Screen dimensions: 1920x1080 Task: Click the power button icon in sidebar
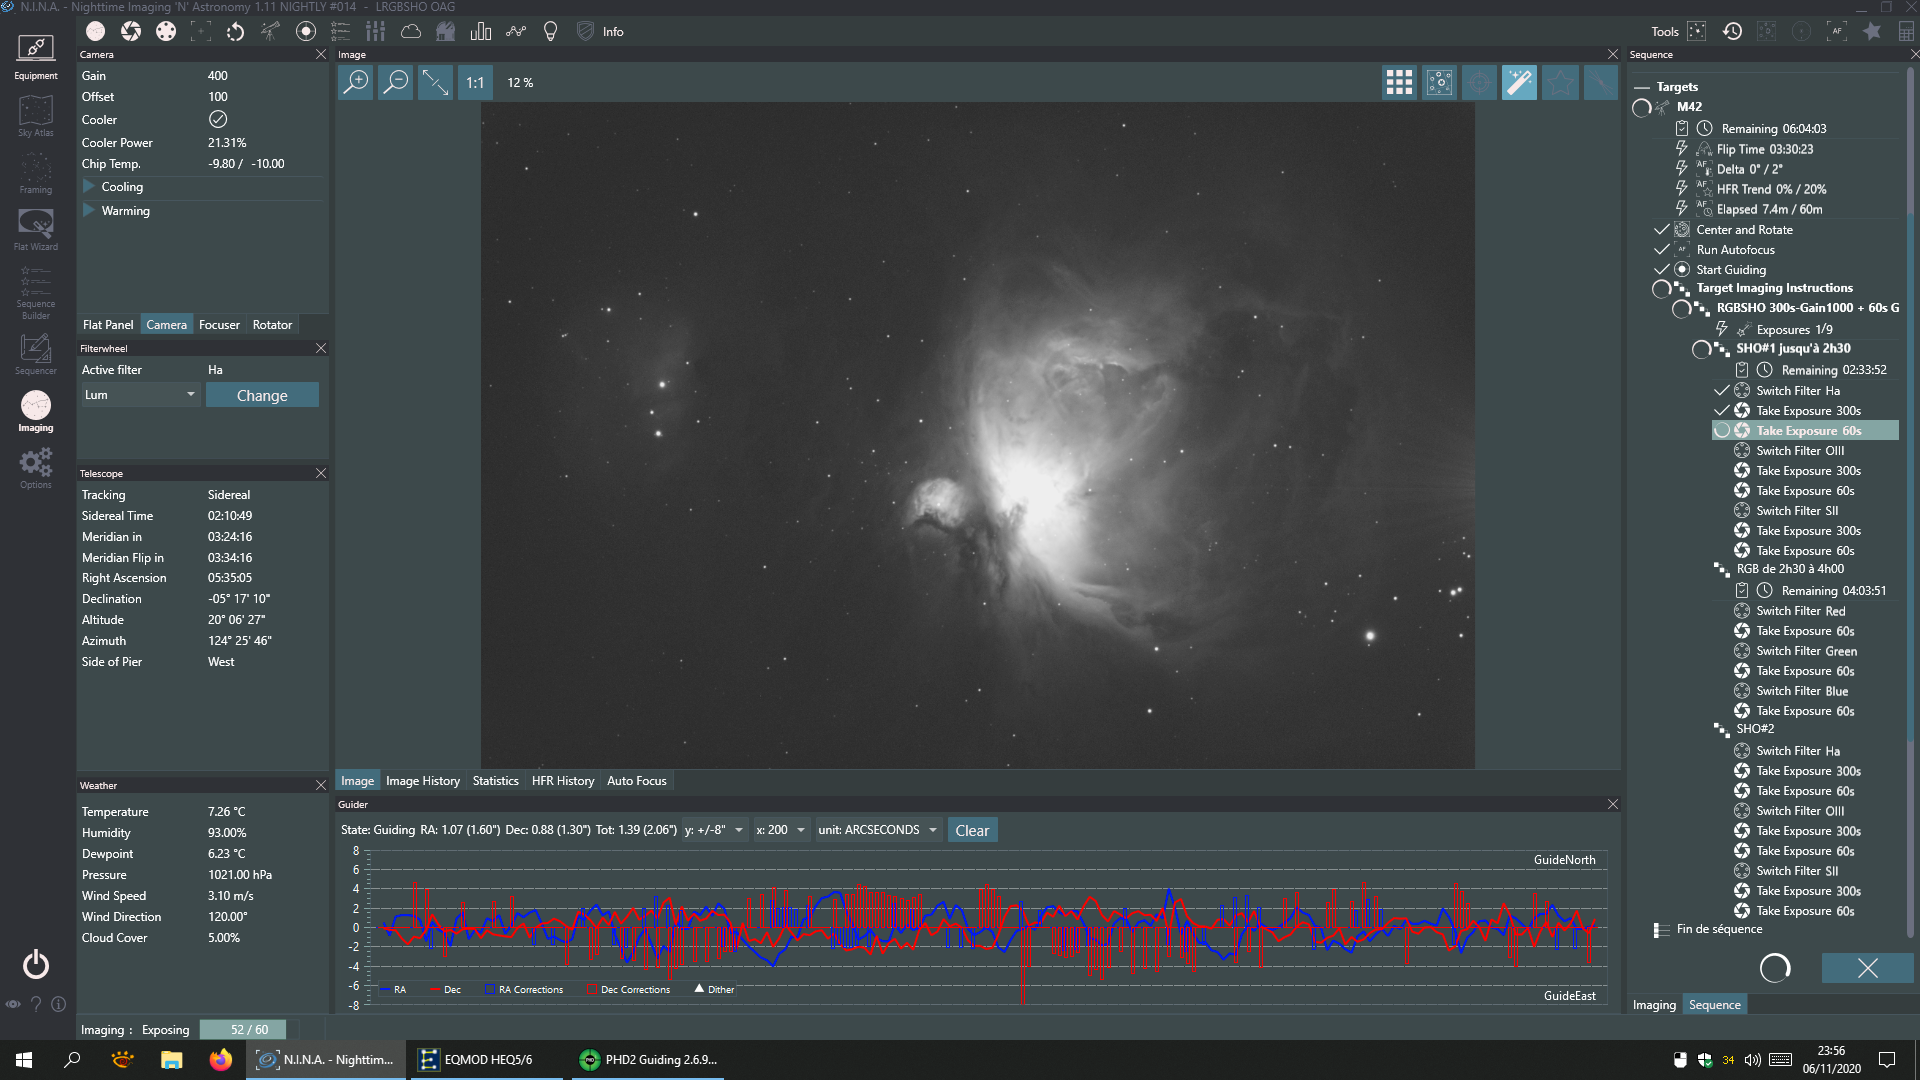36,964
